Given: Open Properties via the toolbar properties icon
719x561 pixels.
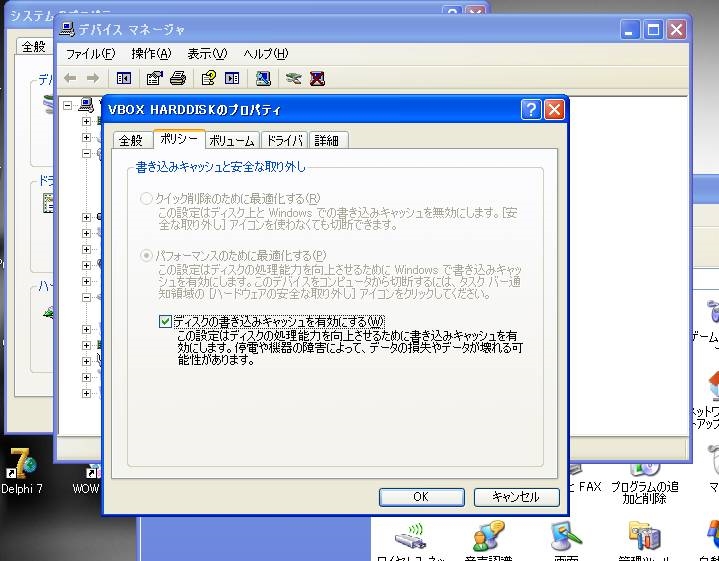Looking at the screenshot, I should (x=155, y=78).
